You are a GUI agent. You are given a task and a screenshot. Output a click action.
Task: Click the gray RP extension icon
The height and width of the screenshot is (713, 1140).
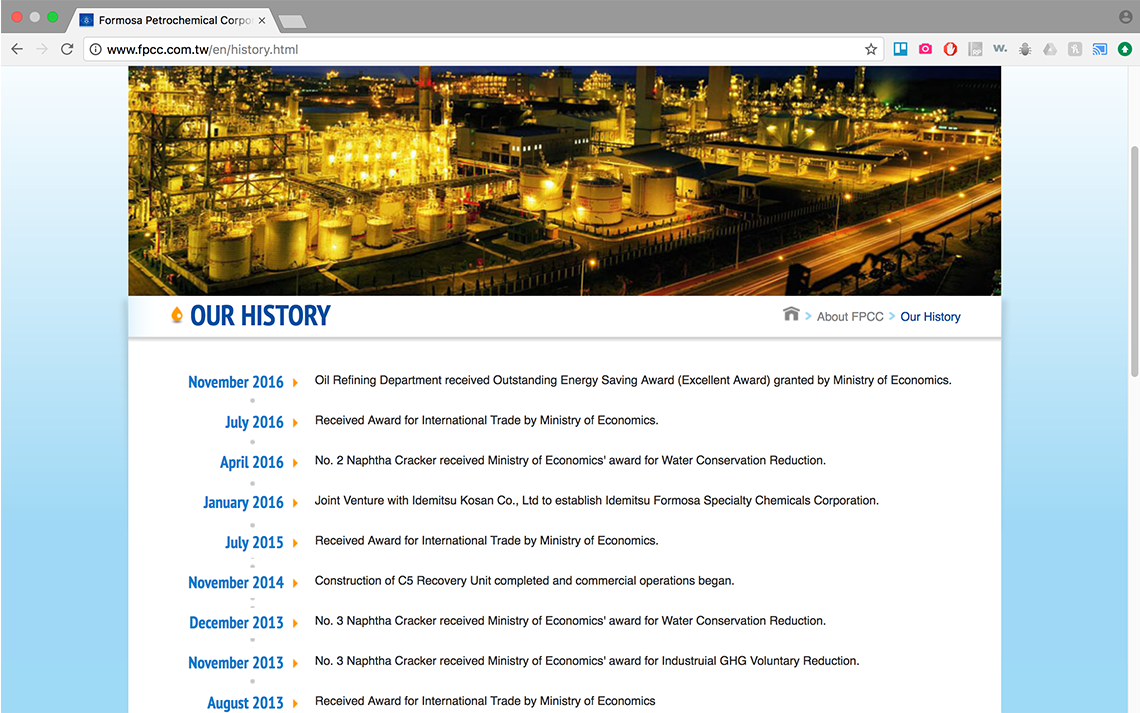coord(975,49)
